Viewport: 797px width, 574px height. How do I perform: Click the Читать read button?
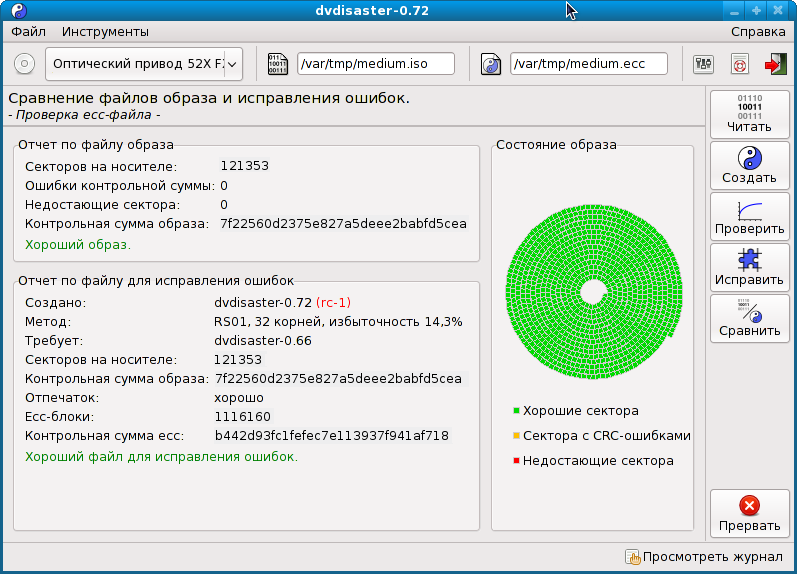click(x=749, y=114)
